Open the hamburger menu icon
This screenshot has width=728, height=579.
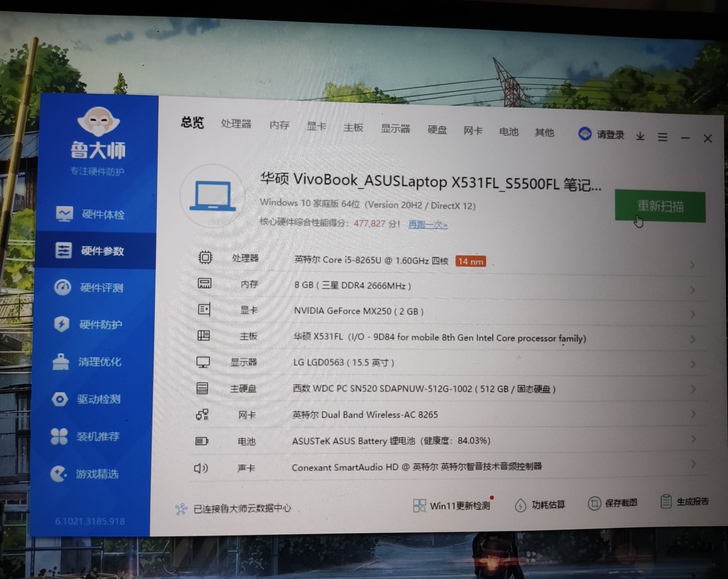[663, 137]
